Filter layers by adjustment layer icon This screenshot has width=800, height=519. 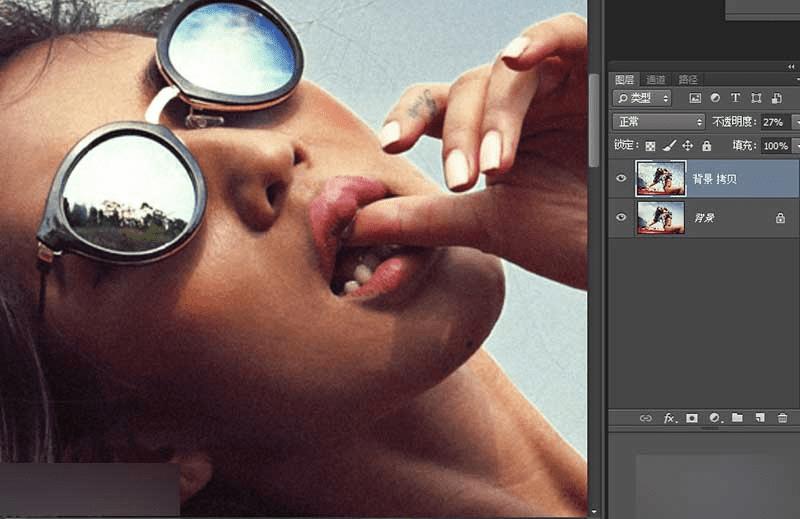click(715, 97)
